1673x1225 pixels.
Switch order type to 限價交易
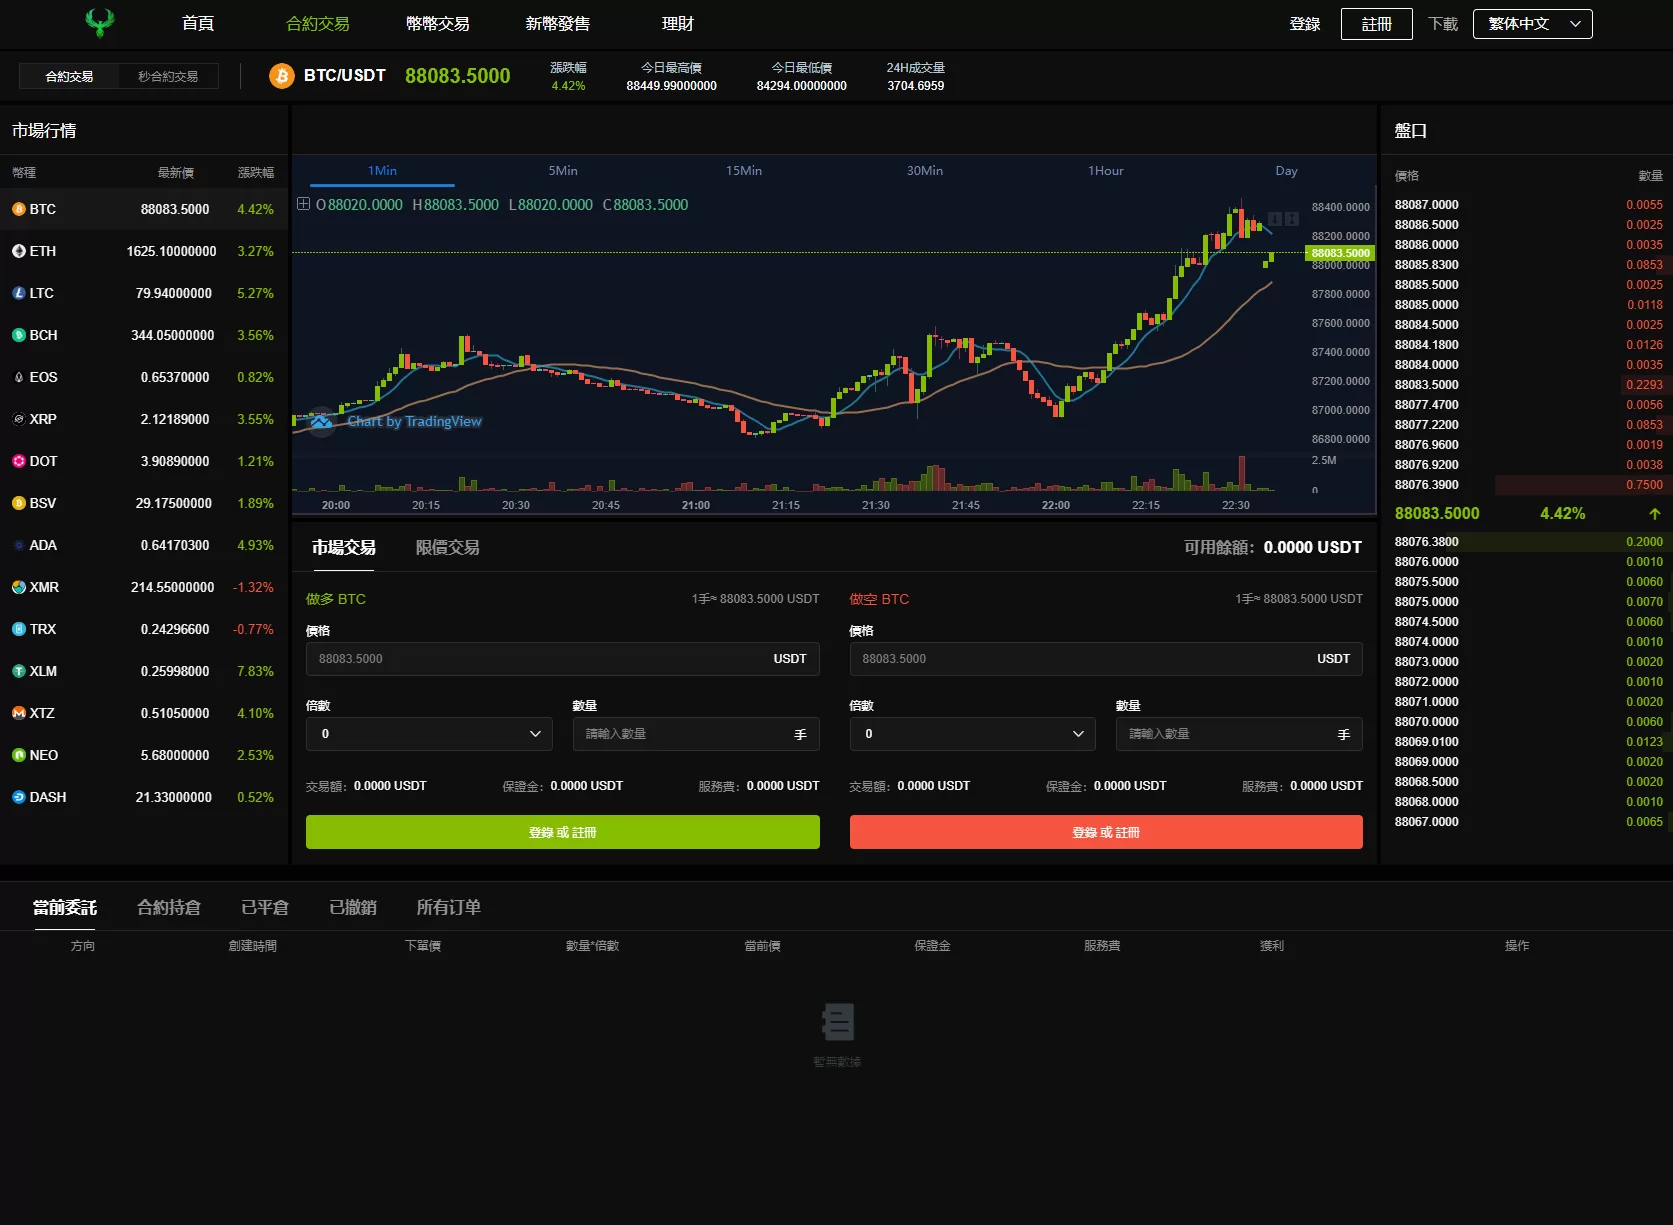[447, 548]
